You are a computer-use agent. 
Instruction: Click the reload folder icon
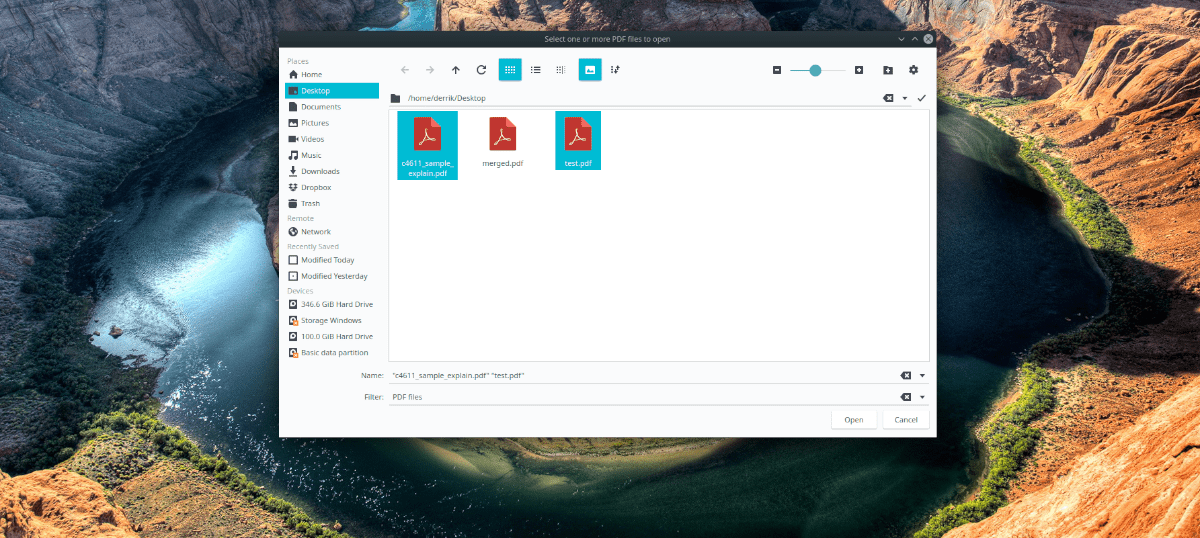tap(481, 70)
